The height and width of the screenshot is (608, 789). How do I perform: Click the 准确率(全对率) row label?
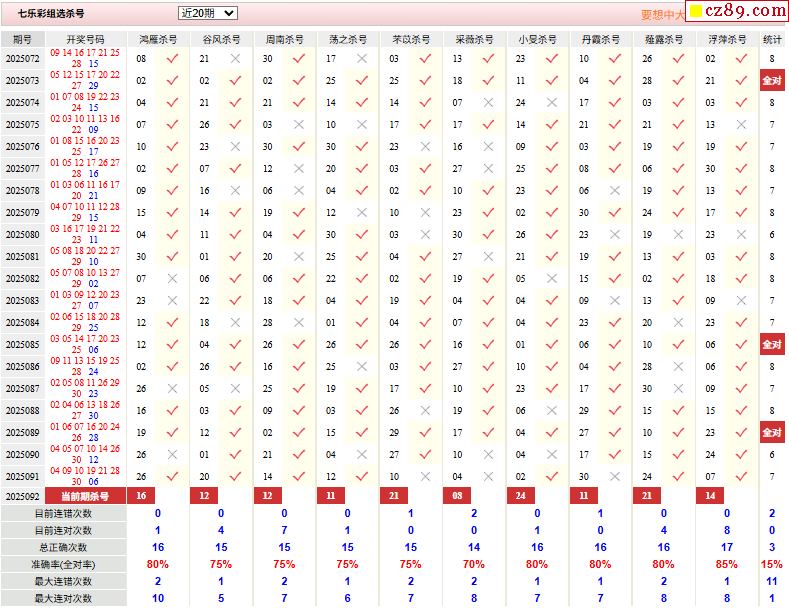[x=63, y=565]
